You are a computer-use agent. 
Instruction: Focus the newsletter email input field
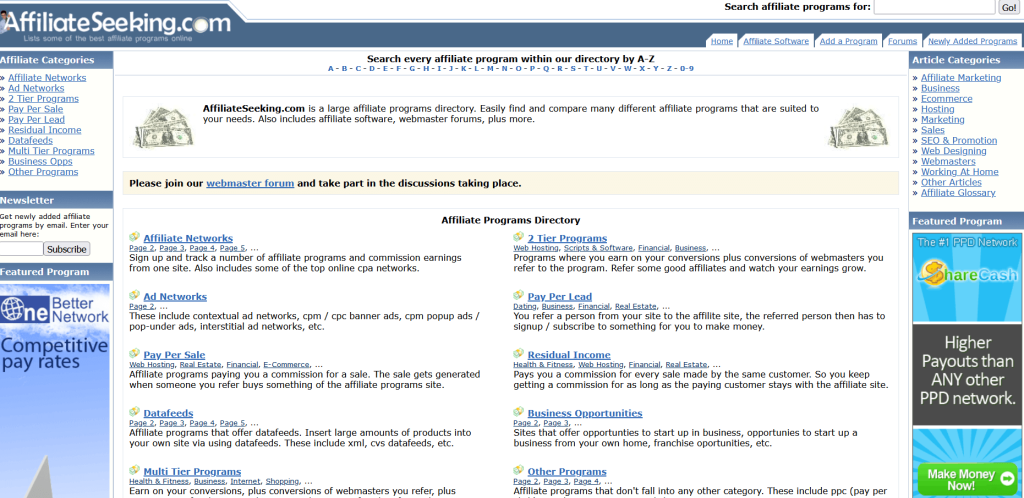point(21,249)
